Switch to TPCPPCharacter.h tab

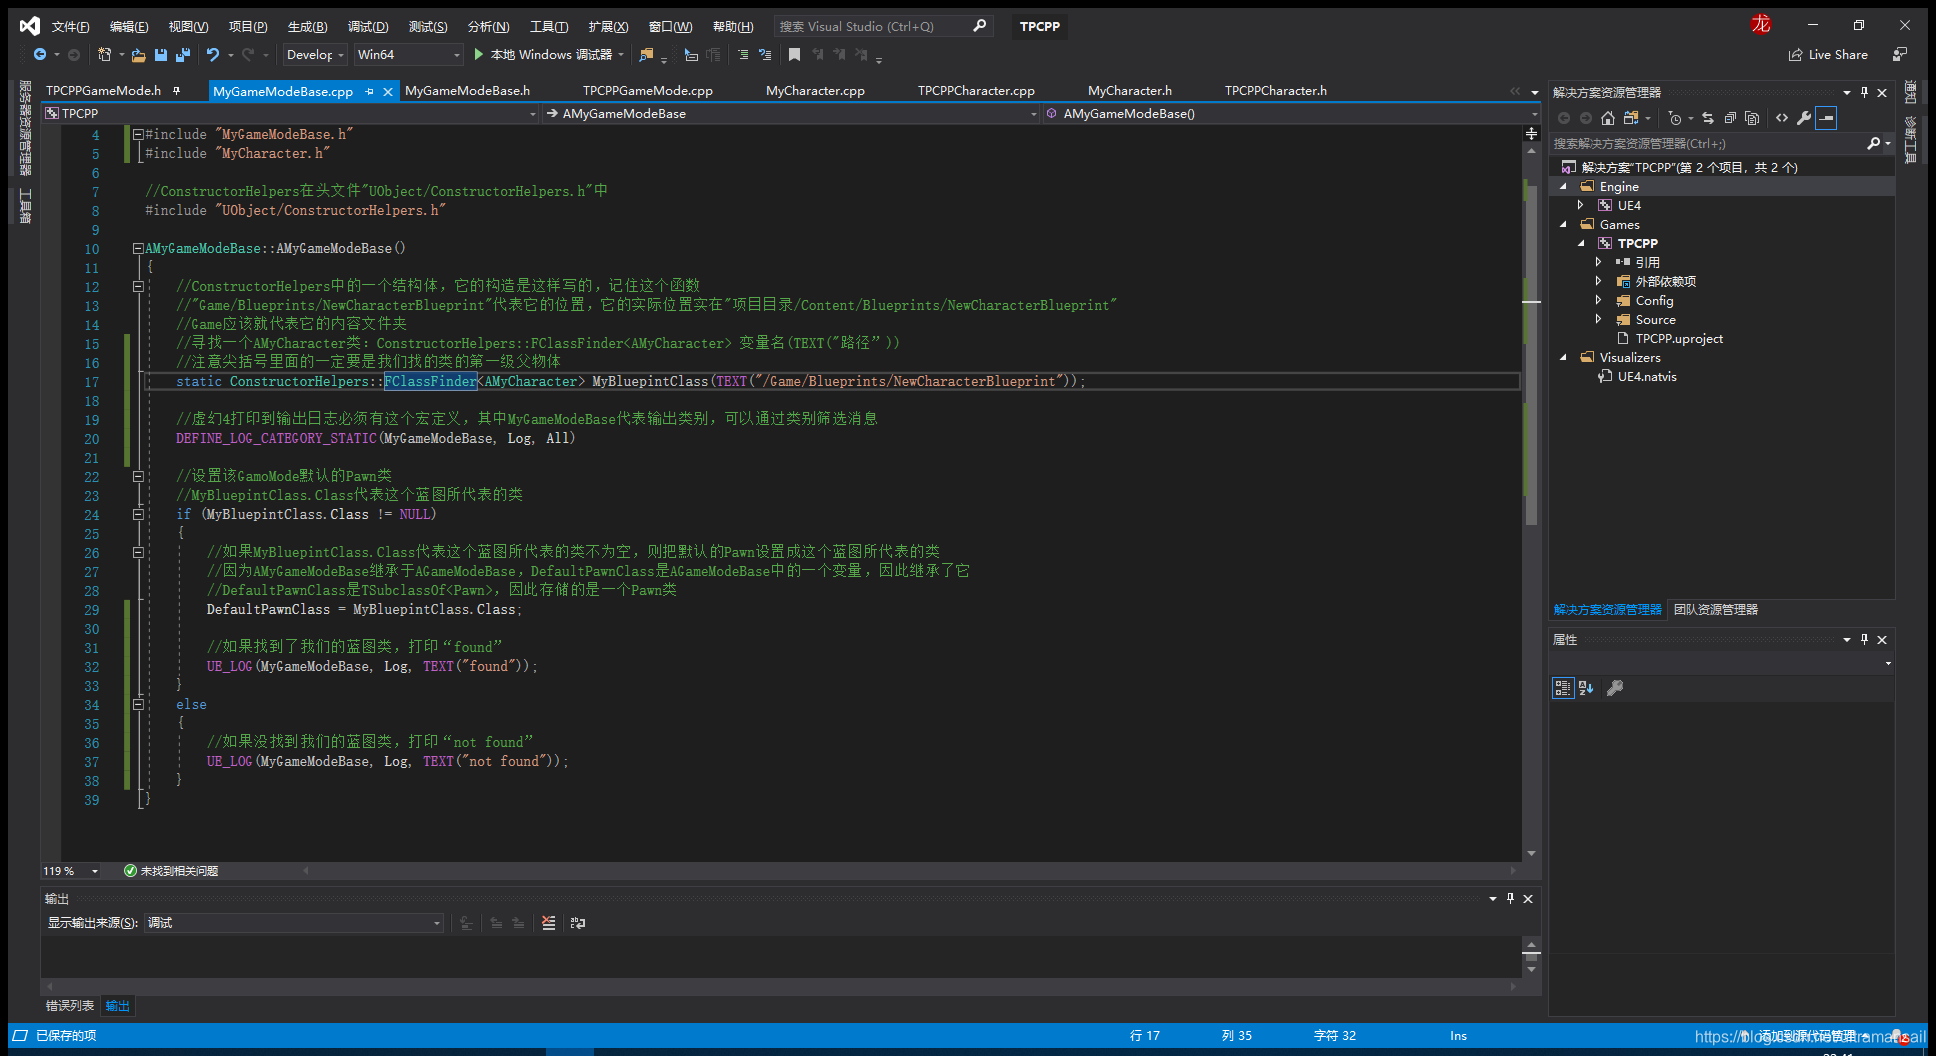point(1276,91)
